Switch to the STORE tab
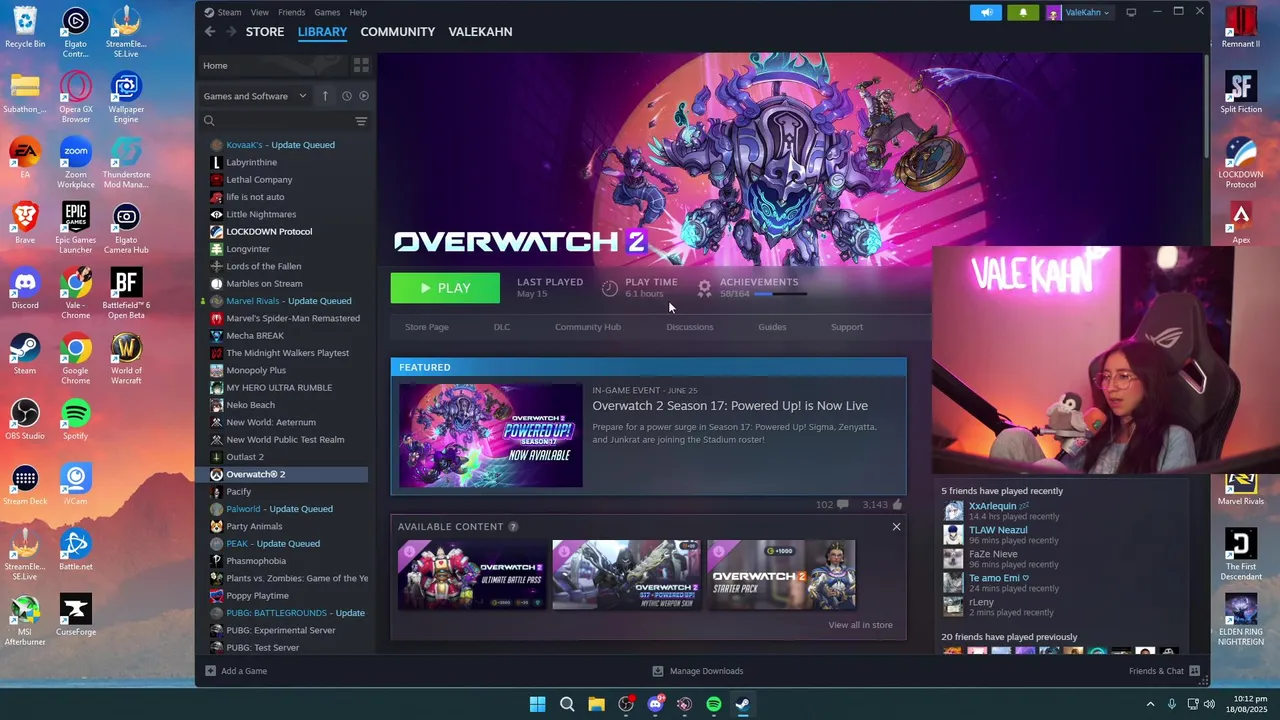 [265, 32]
